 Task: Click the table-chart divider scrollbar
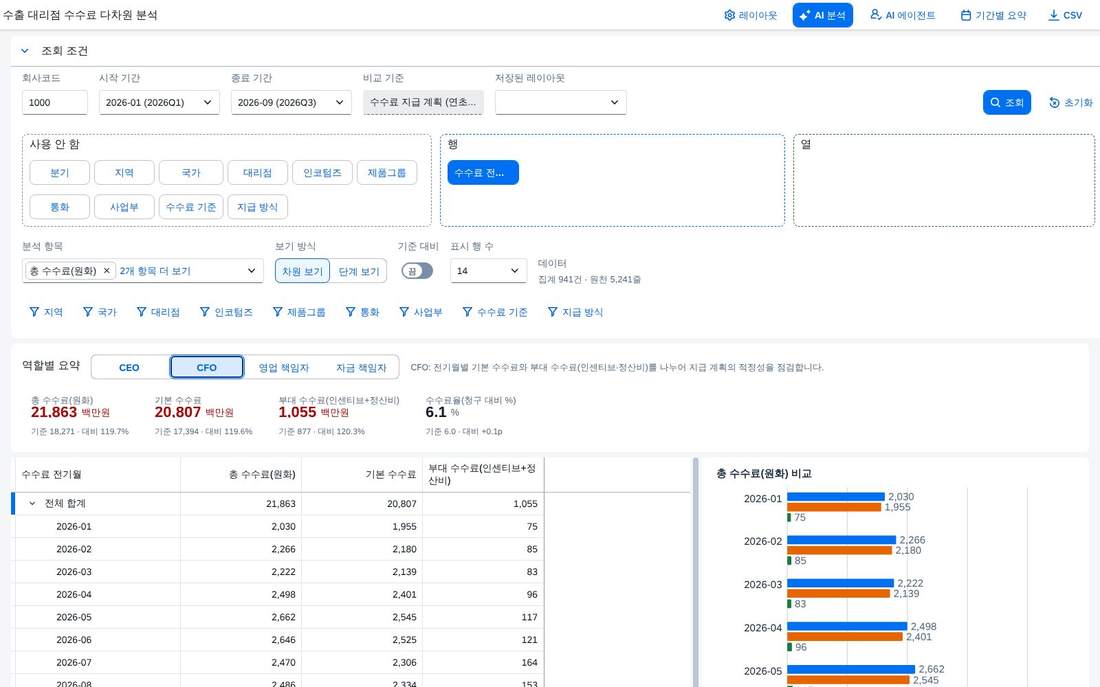pyautogui.click(x=695, y=572)
